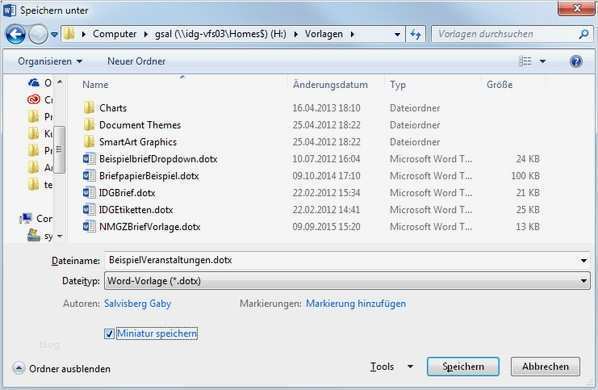The width and height of the screenshot is (598, 390).
Task: Click the IDGEtiketten.dotx Word icon
Action: click(89, 210)
